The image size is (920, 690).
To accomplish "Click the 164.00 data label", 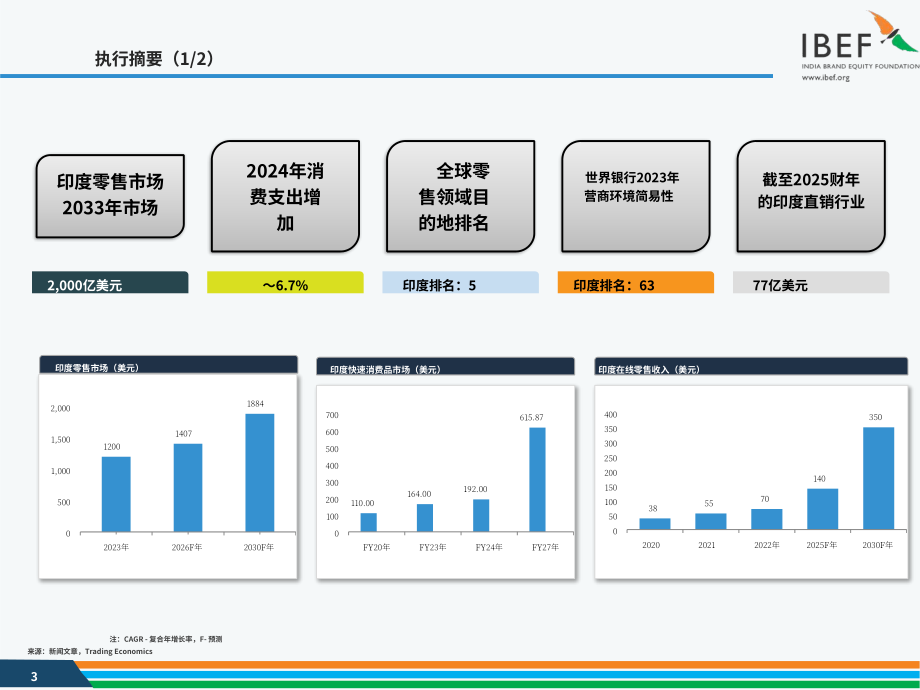I will tap(419, 495).
